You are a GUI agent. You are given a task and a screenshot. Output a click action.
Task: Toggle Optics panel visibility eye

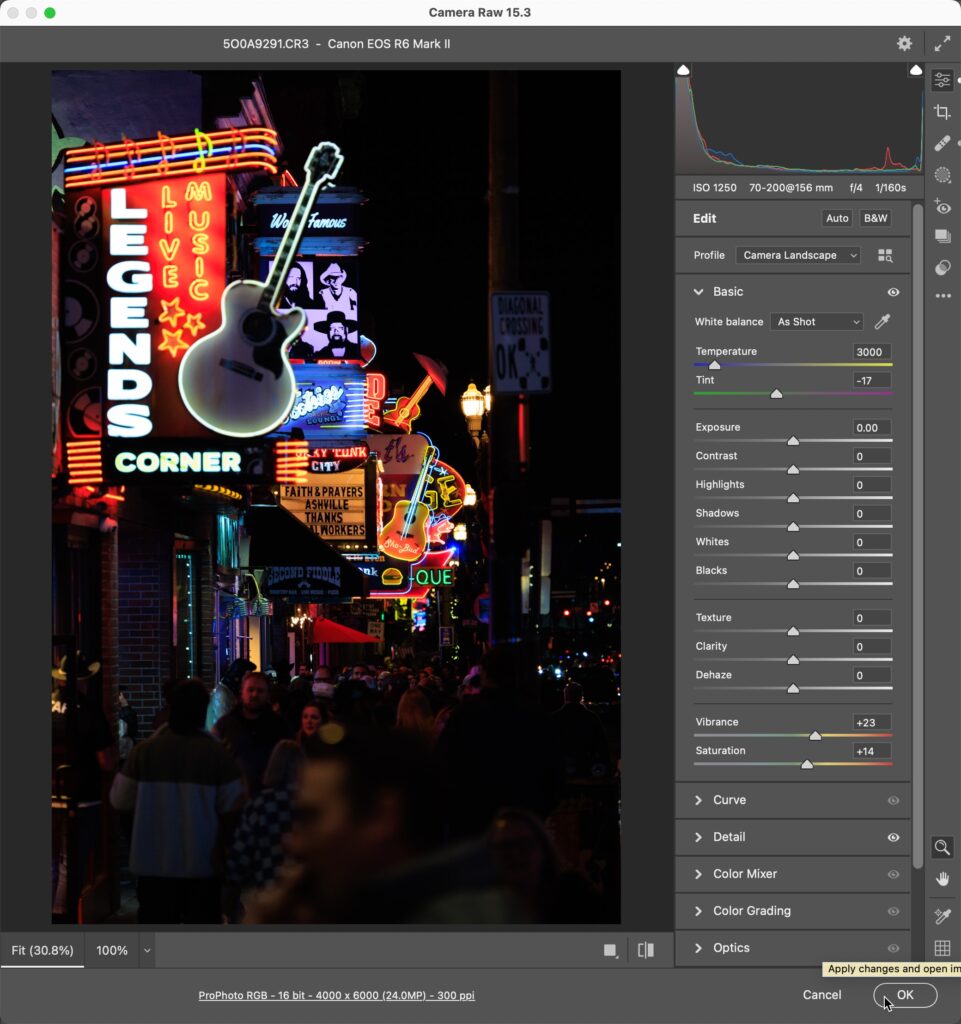[893, 948]
